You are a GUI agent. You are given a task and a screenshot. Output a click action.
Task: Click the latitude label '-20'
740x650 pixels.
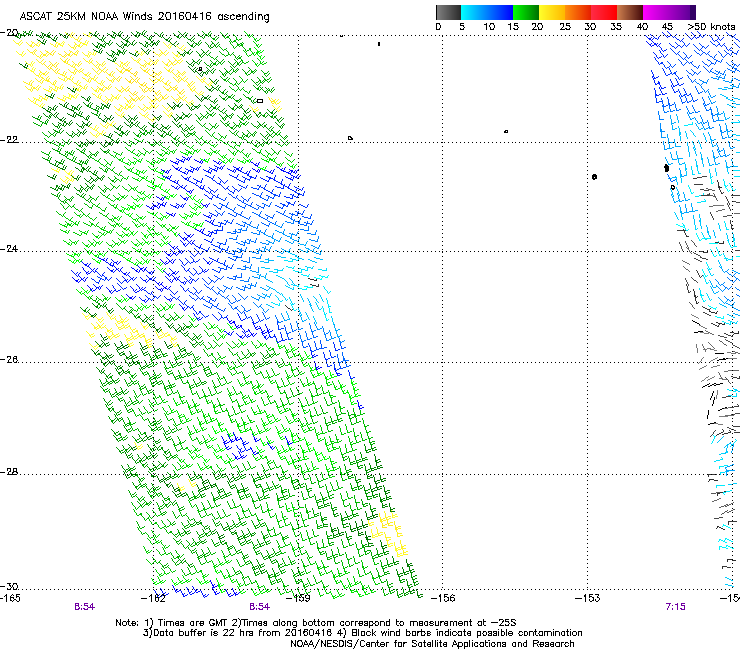[9, 33]
